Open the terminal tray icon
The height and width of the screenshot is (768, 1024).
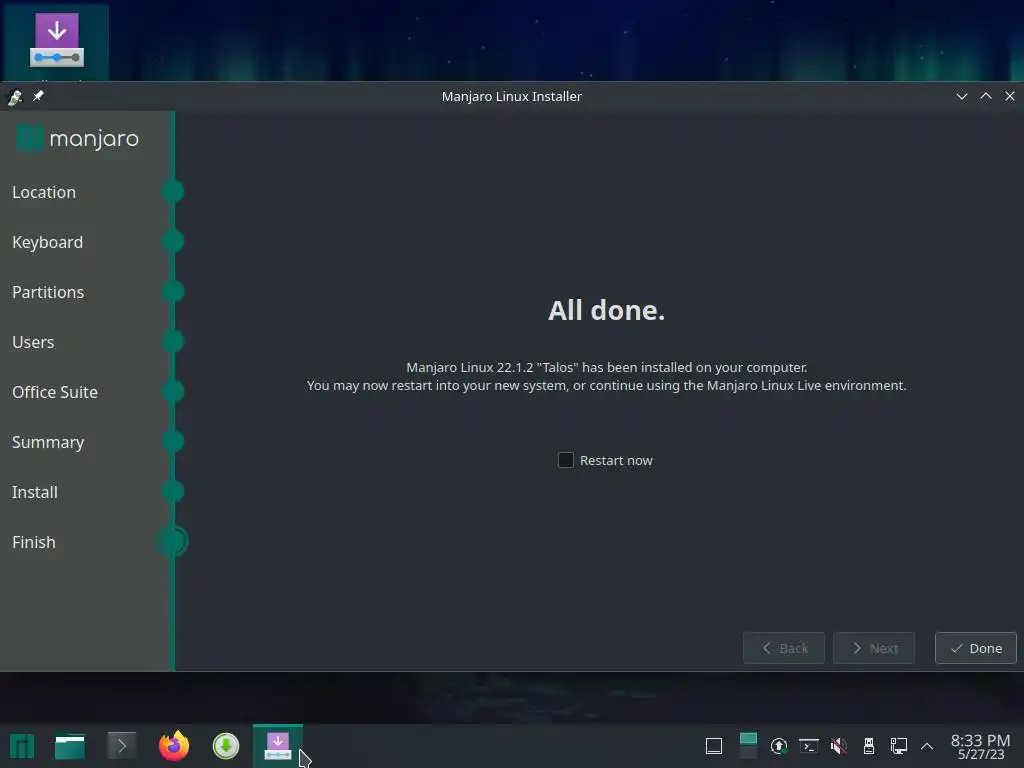point(808,746)
